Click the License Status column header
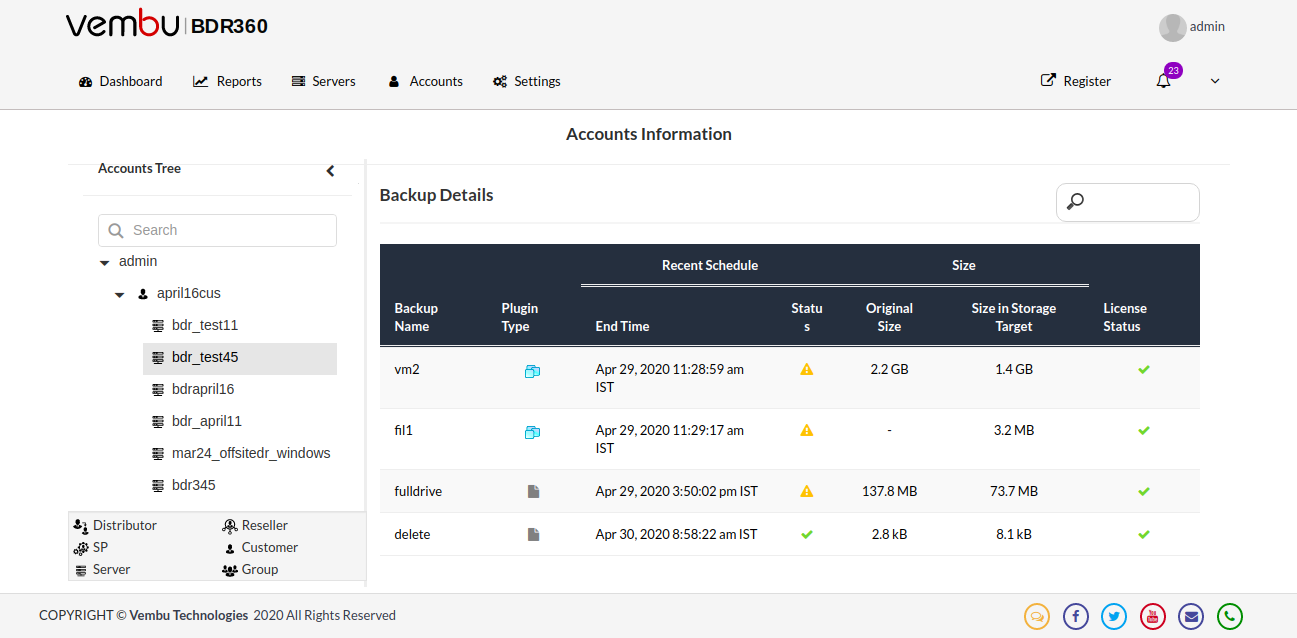This screenshot has height=638, width=1297. click(1125, 317)
